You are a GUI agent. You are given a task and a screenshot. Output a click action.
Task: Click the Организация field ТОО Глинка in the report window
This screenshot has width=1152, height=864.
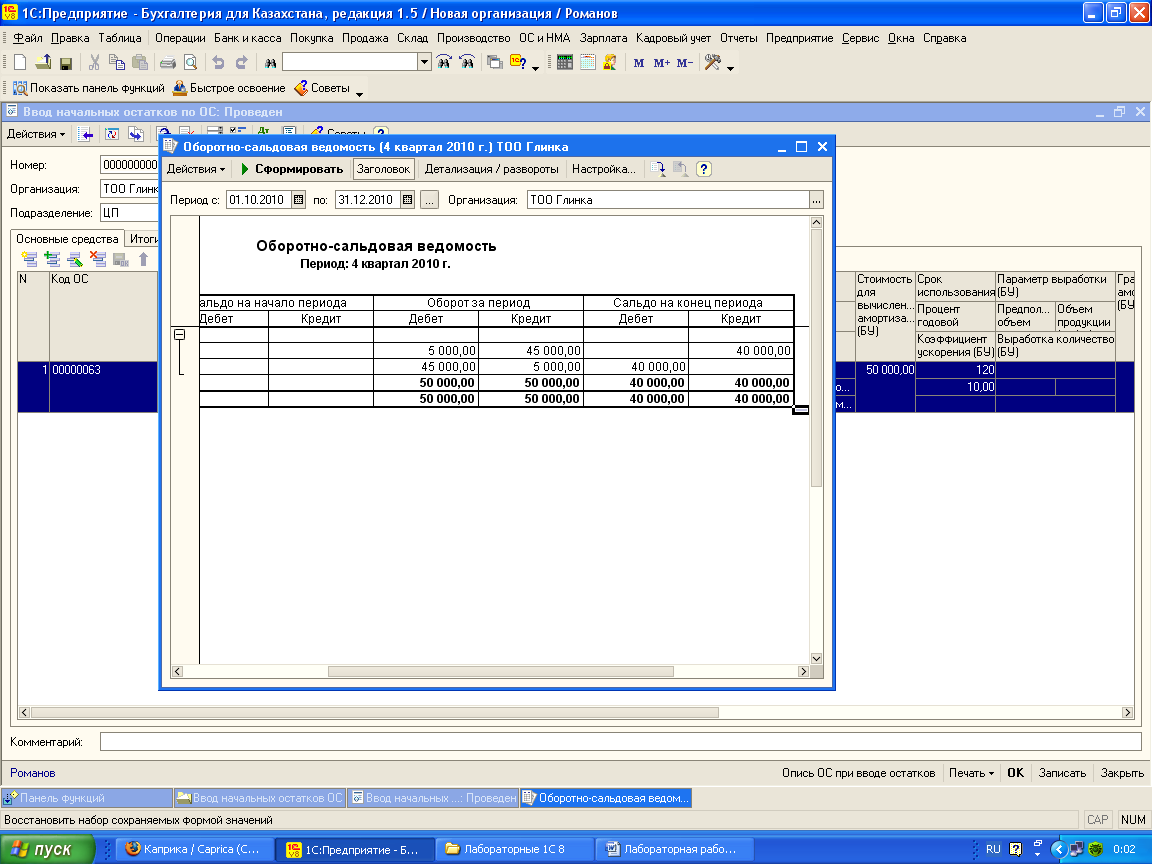[x=668, y=200]
